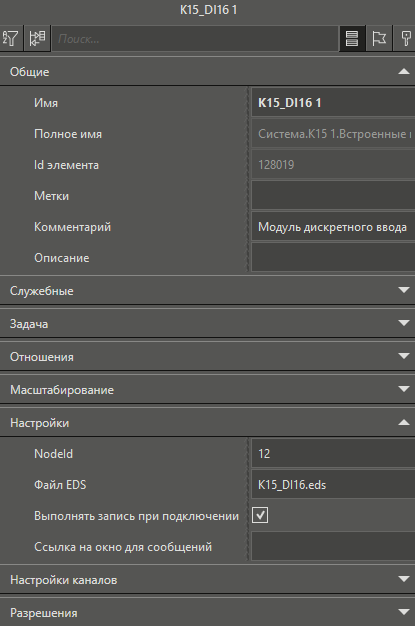Click the Полное имя field value
Viewport: 415px width, 626px height.
coord(333,134)
